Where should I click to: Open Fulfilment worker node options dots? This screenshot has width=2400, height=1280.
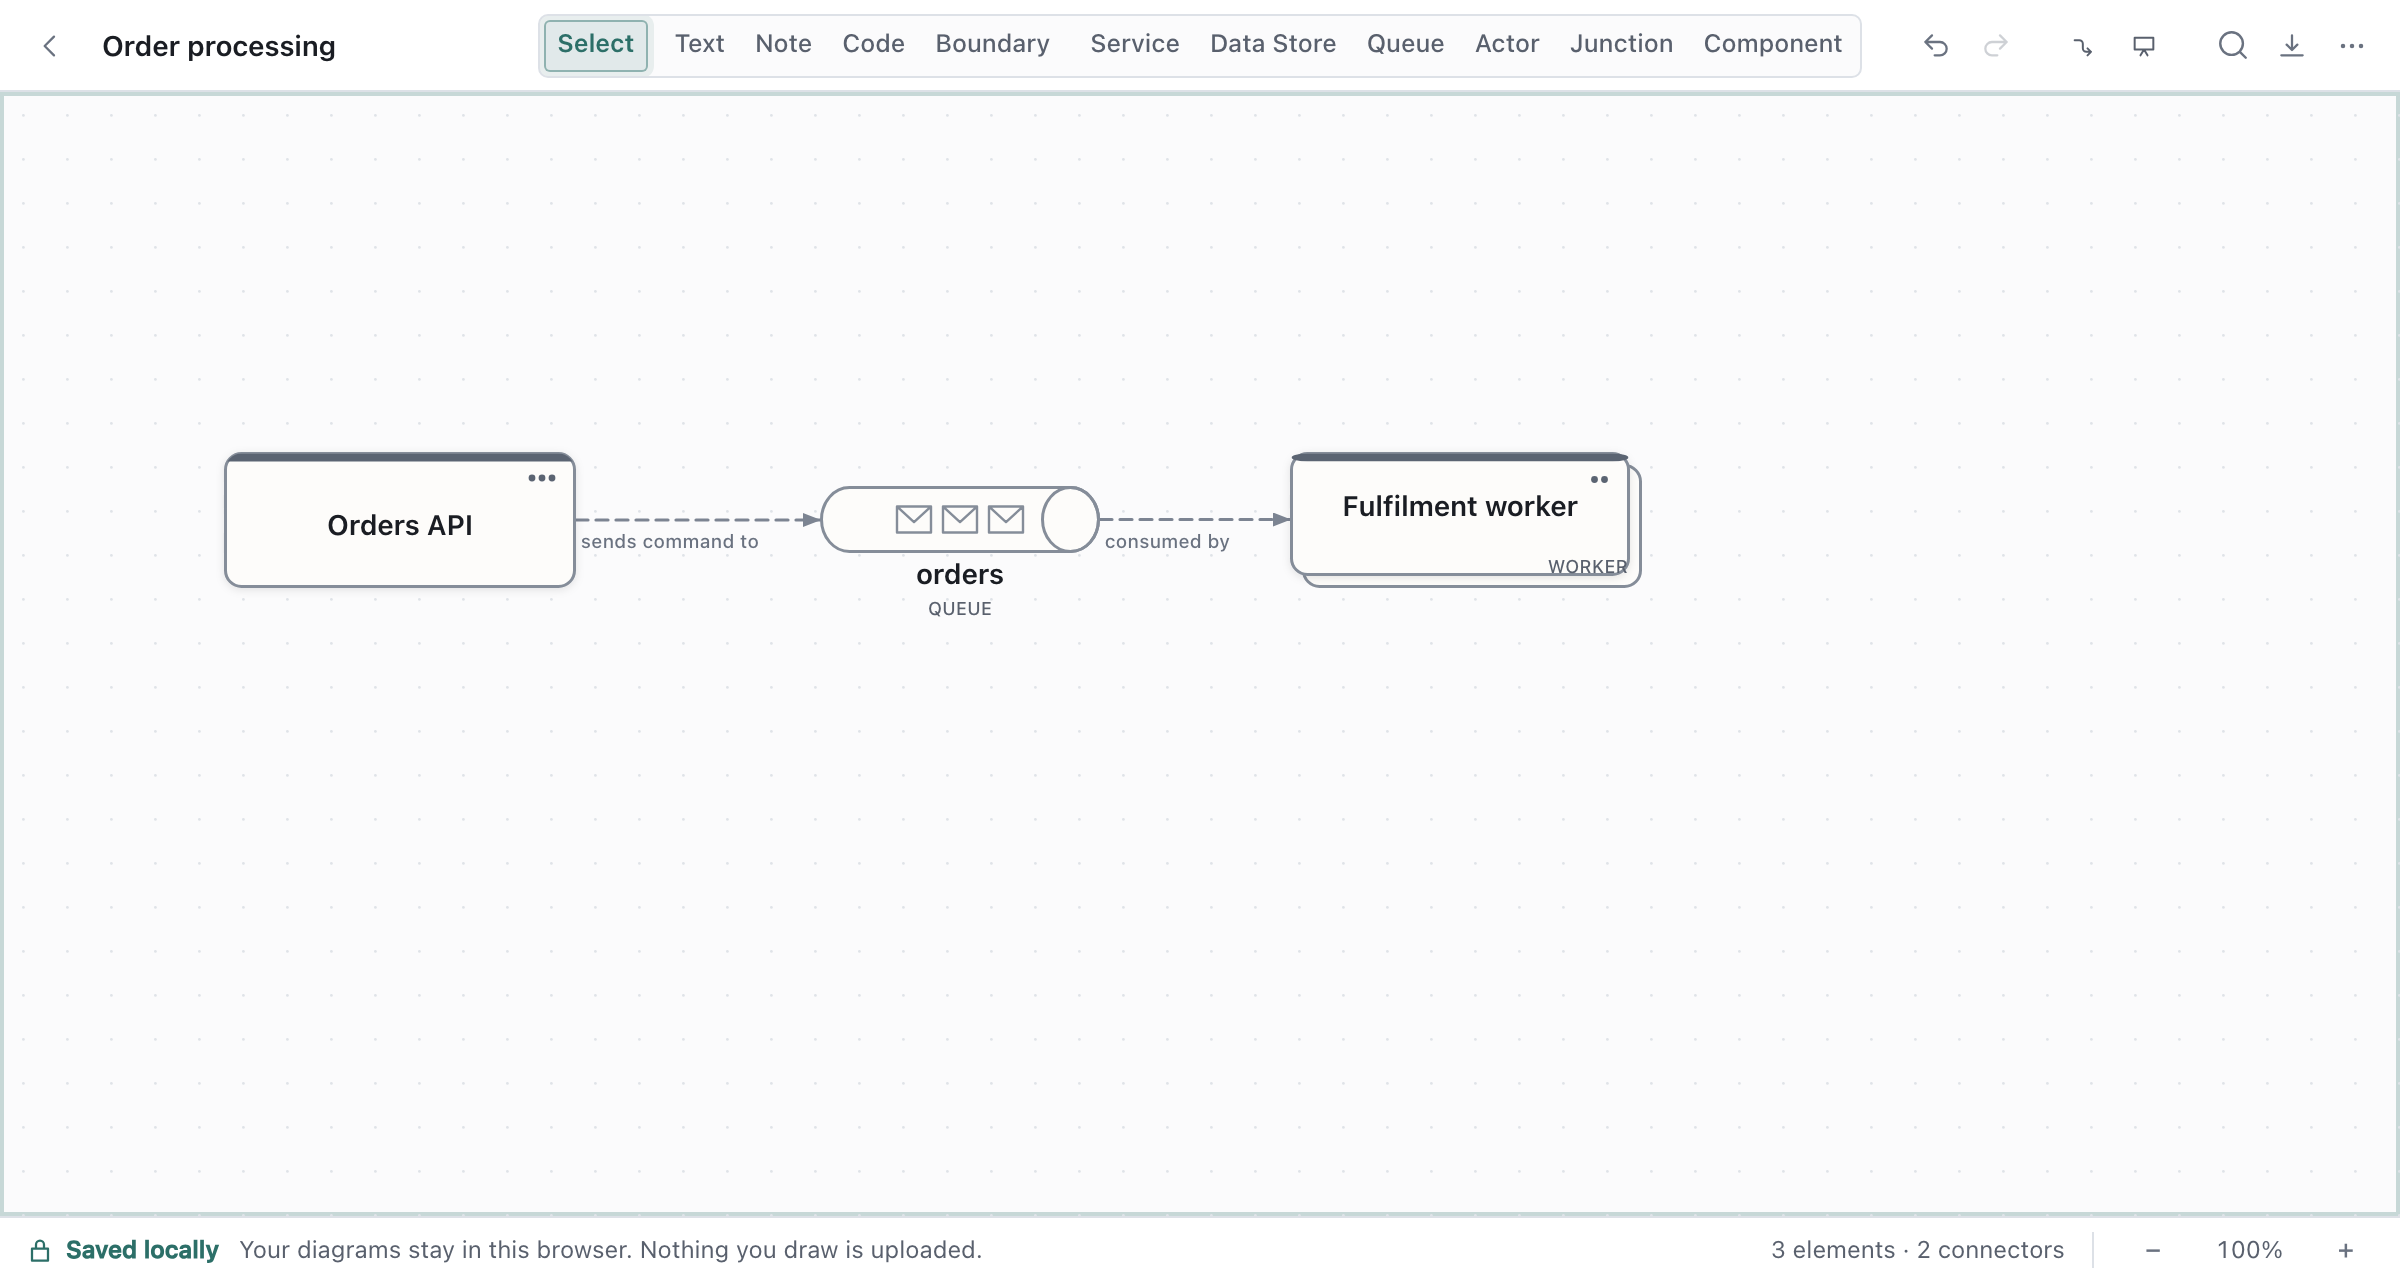click(1600, 479)
